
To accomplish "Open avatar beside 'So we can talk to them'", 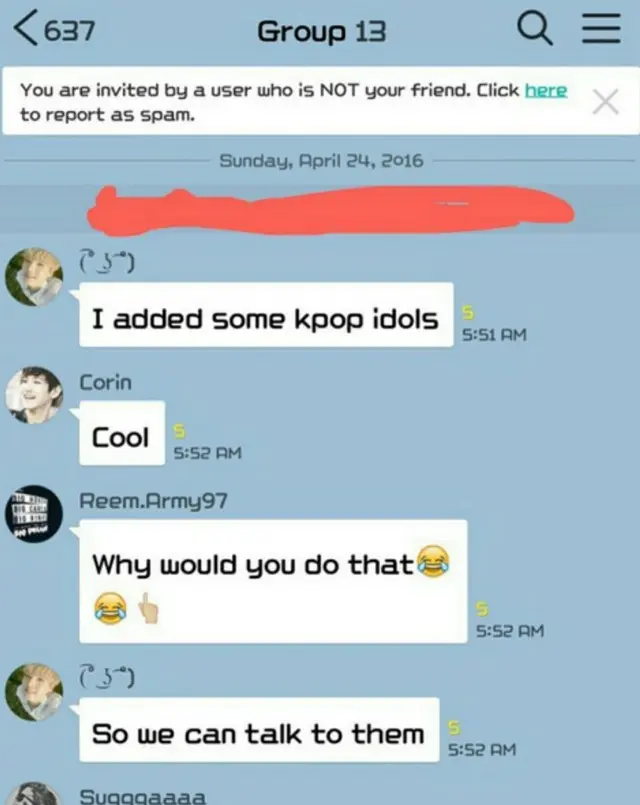I will pos(34,692).
